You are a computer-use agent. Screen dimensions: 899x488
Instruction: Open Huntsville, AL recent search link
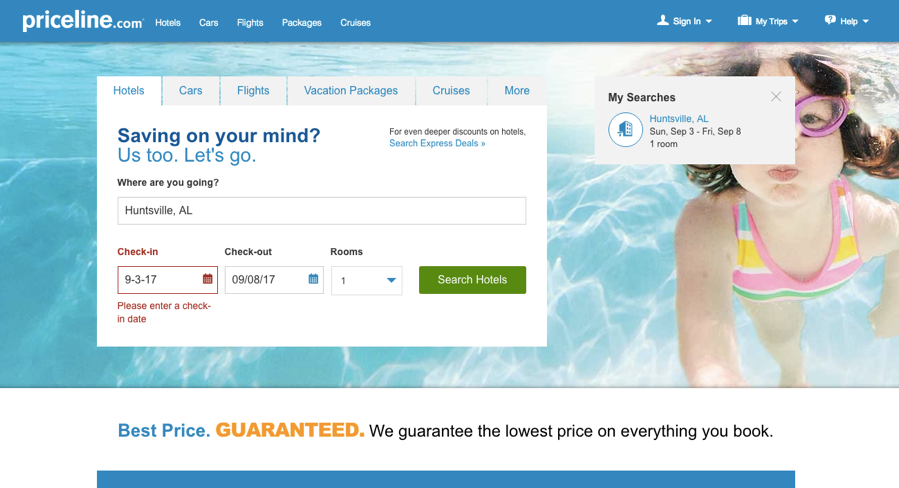click(679, 119)
